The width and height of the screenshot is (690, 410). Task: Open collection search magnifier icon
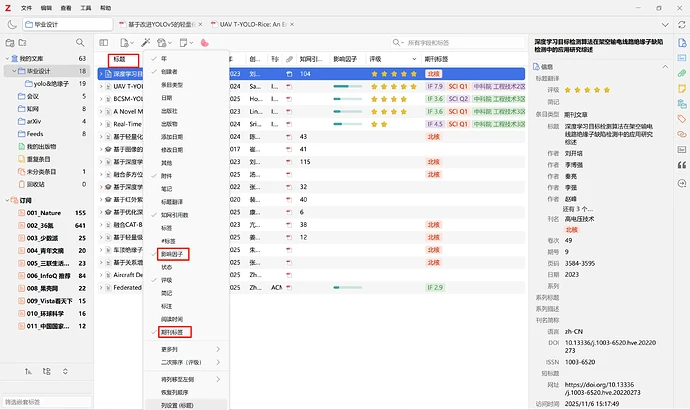(x=80, y=43)
